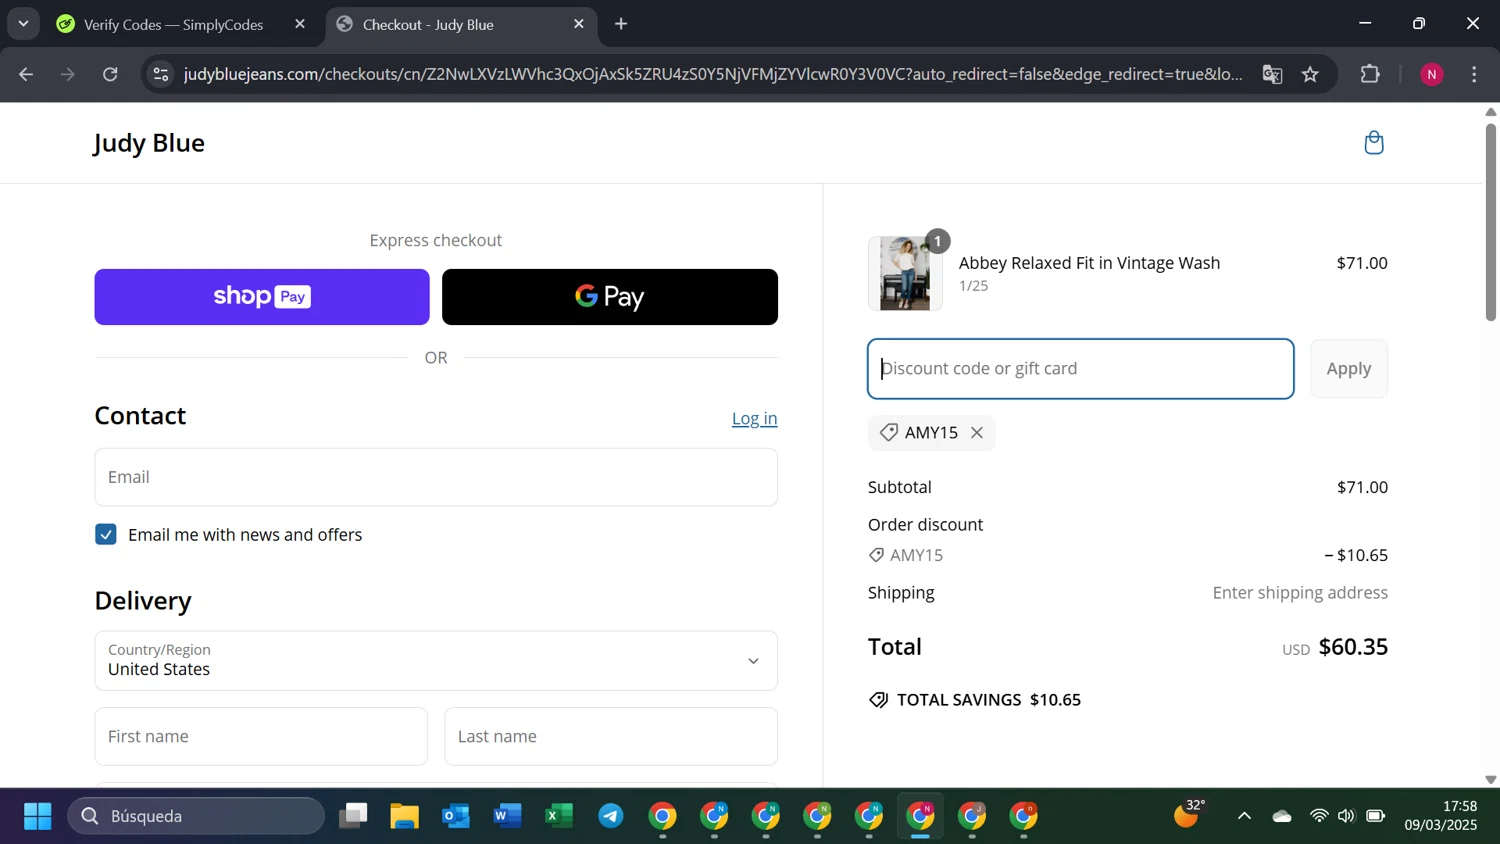Click the page vertical scrollbar
1500x844 pixels.
point(1490,222)
